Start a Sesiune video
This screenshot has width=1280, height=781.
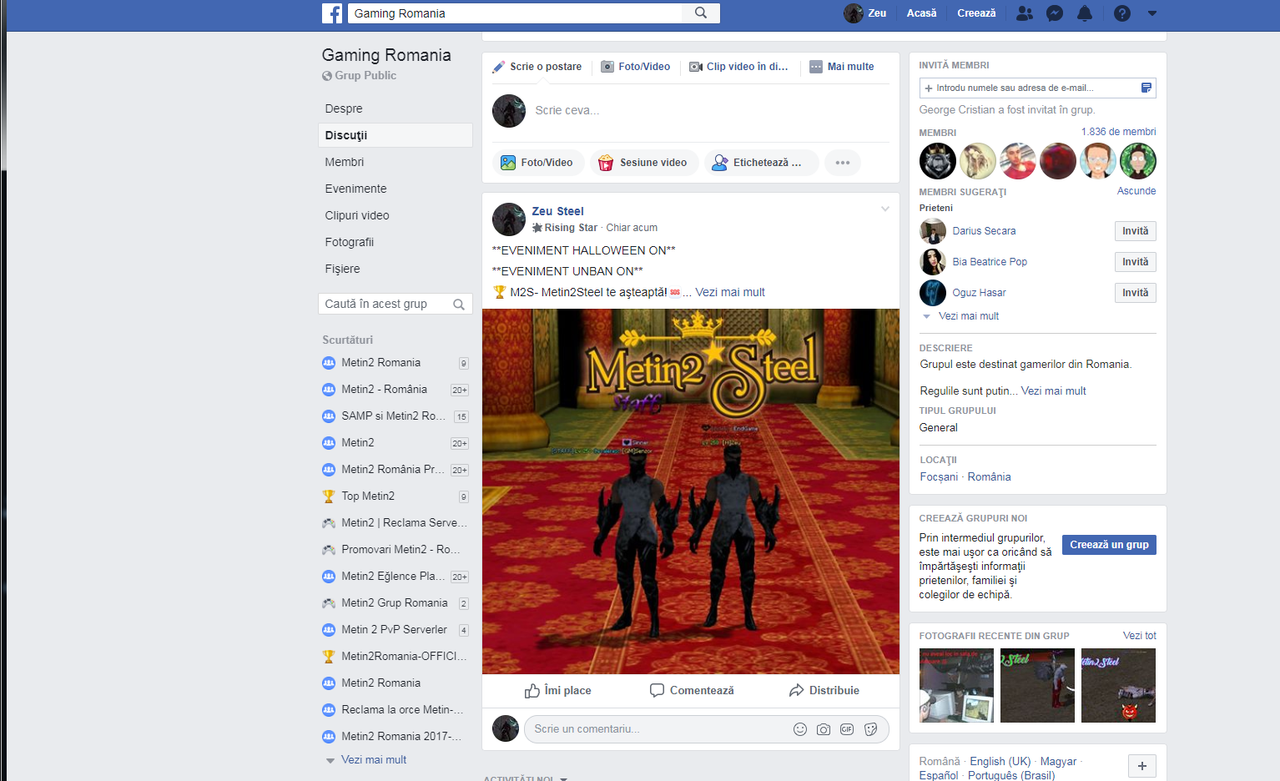pyautogui.click(x=644, y=162)
